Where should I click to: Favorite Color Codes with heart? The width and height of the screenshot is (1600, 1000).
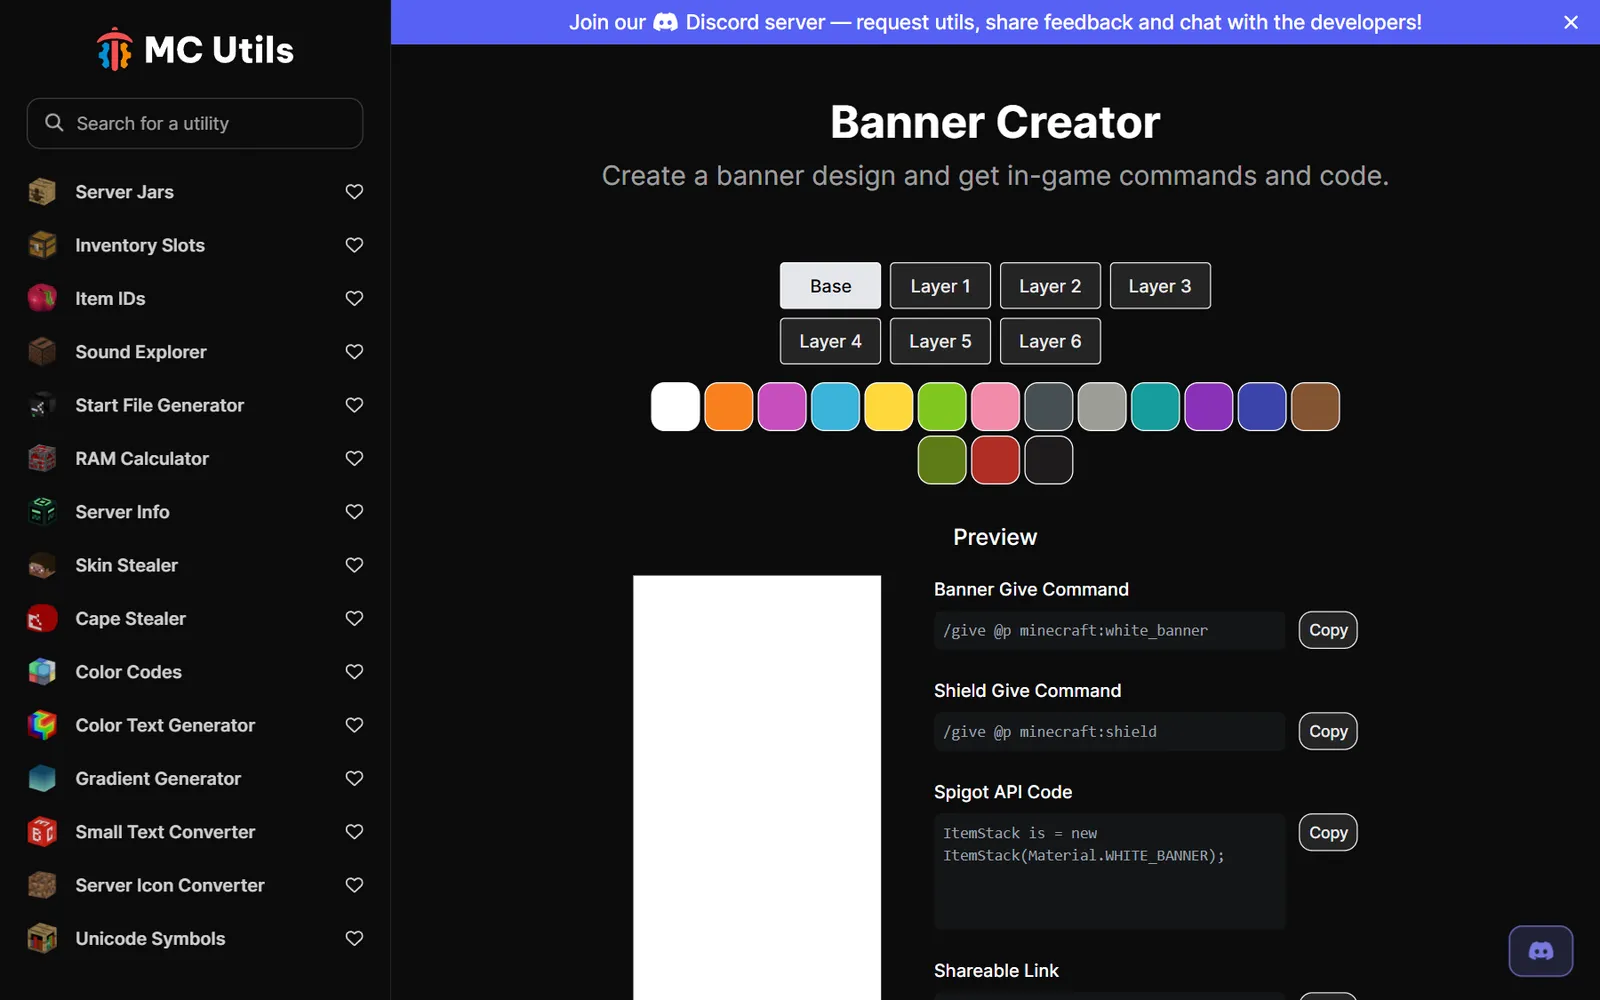tap(354, 671)
